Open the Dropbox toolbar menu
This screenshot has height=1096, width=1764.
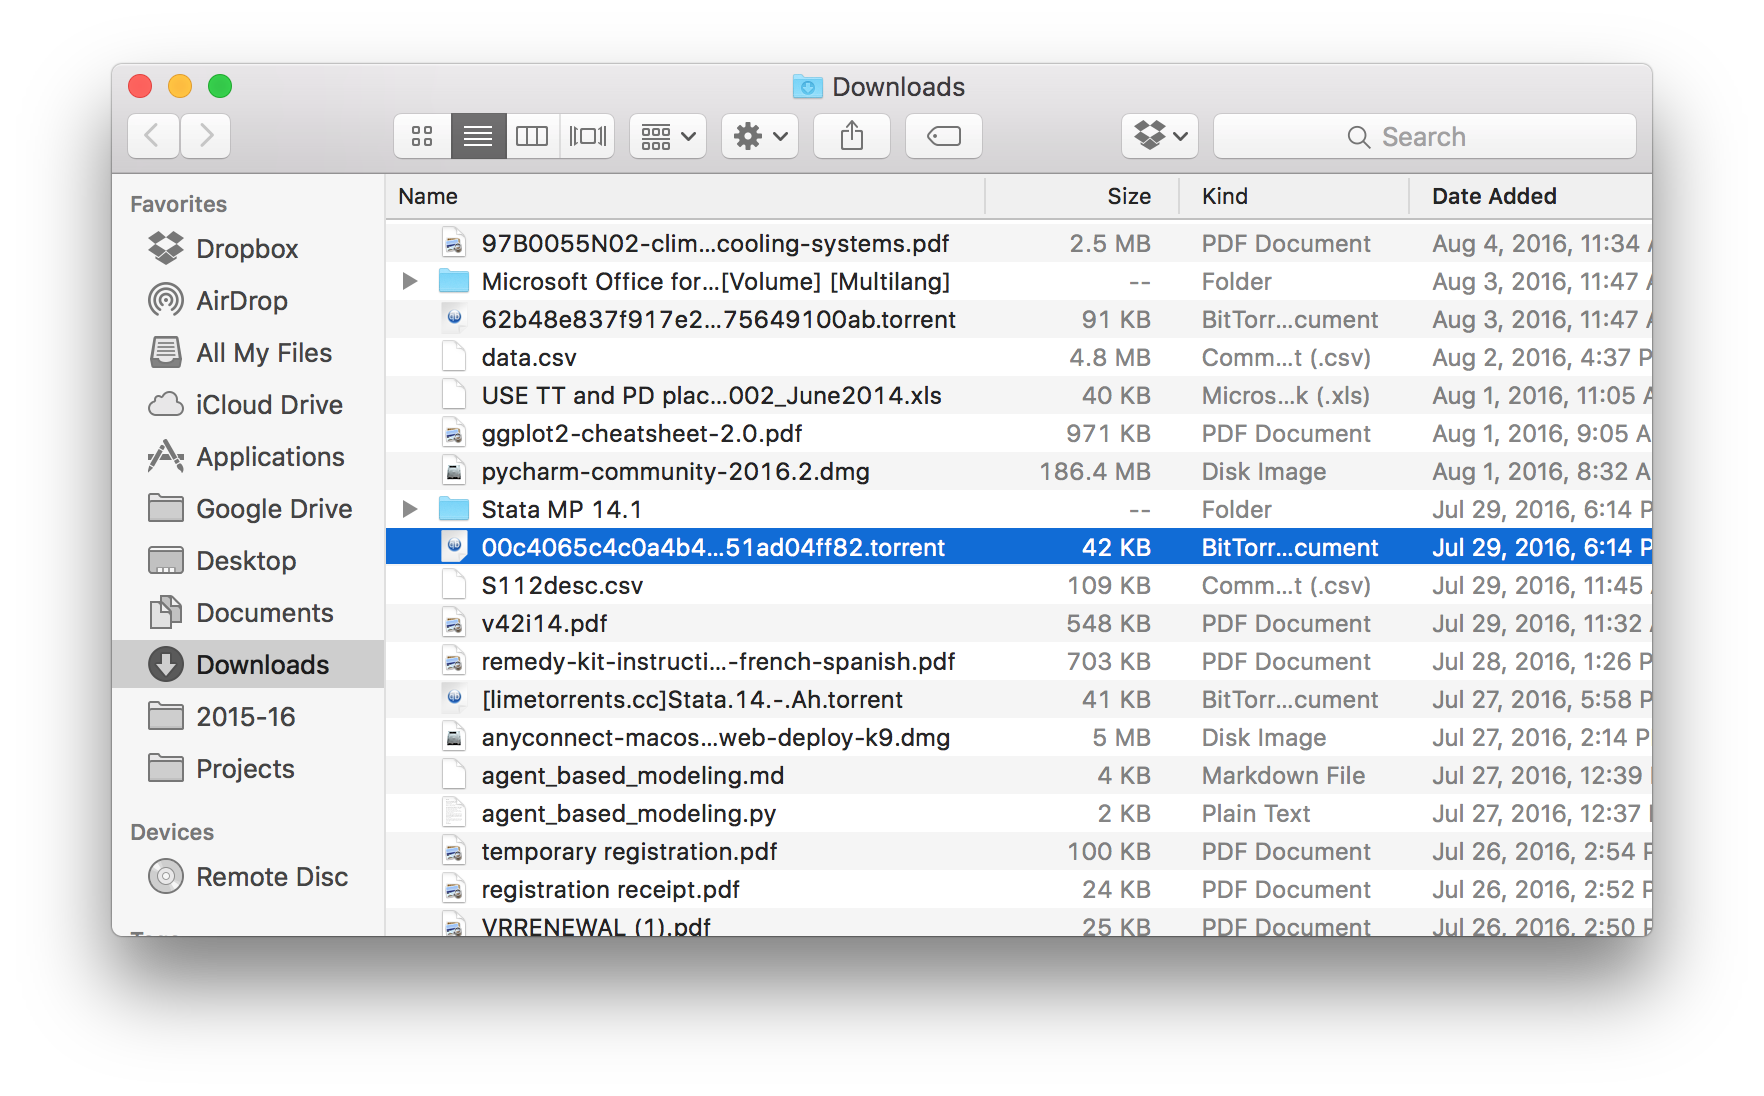pos(1160,136)
